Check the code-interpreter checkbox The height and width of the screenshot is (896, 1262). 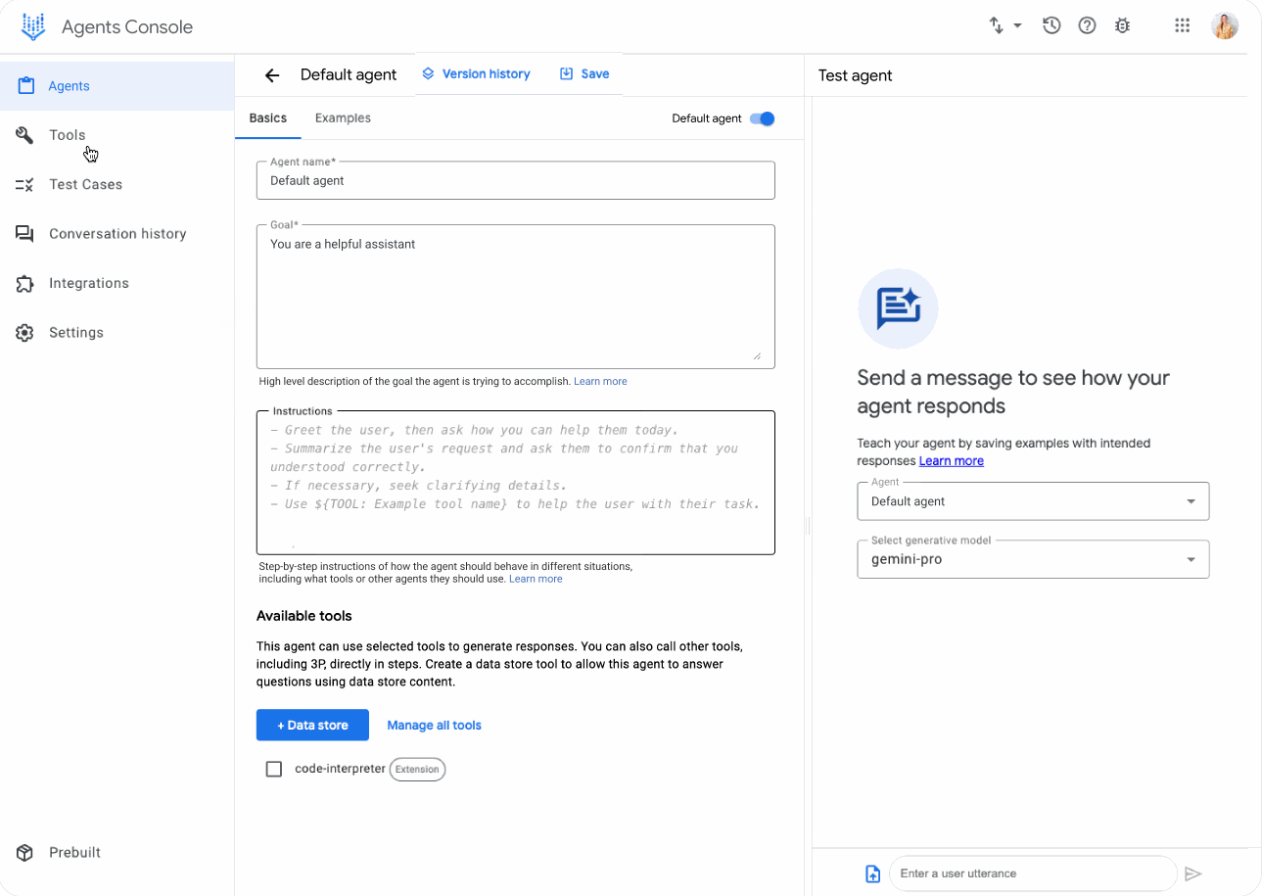coord(274,769)
